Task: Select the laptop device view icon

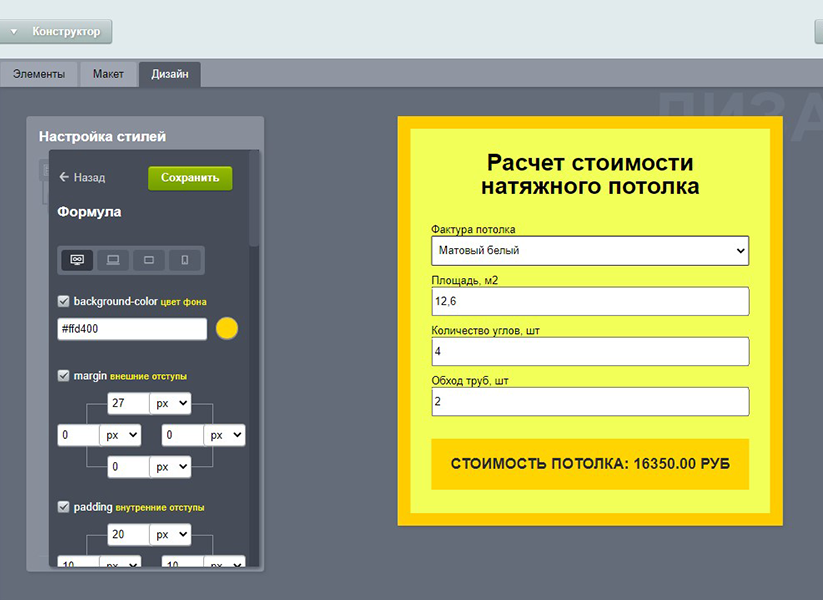Action: [x=113, y=260]
